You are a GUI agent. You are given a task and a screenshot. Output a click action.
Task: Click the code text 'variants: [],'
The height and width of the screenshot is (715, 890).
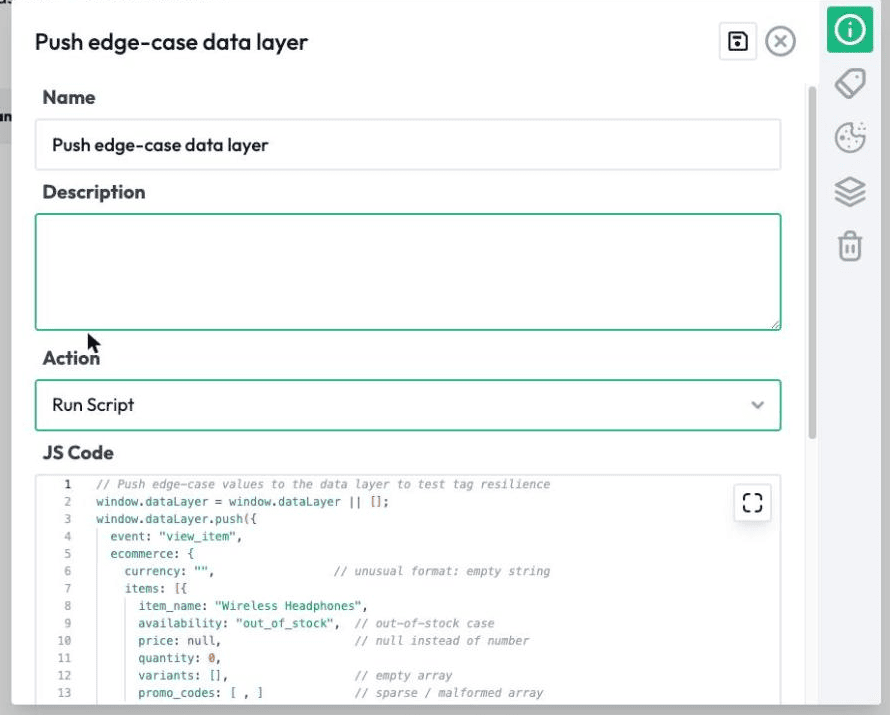pyautogui.click(x=183, y=676)
